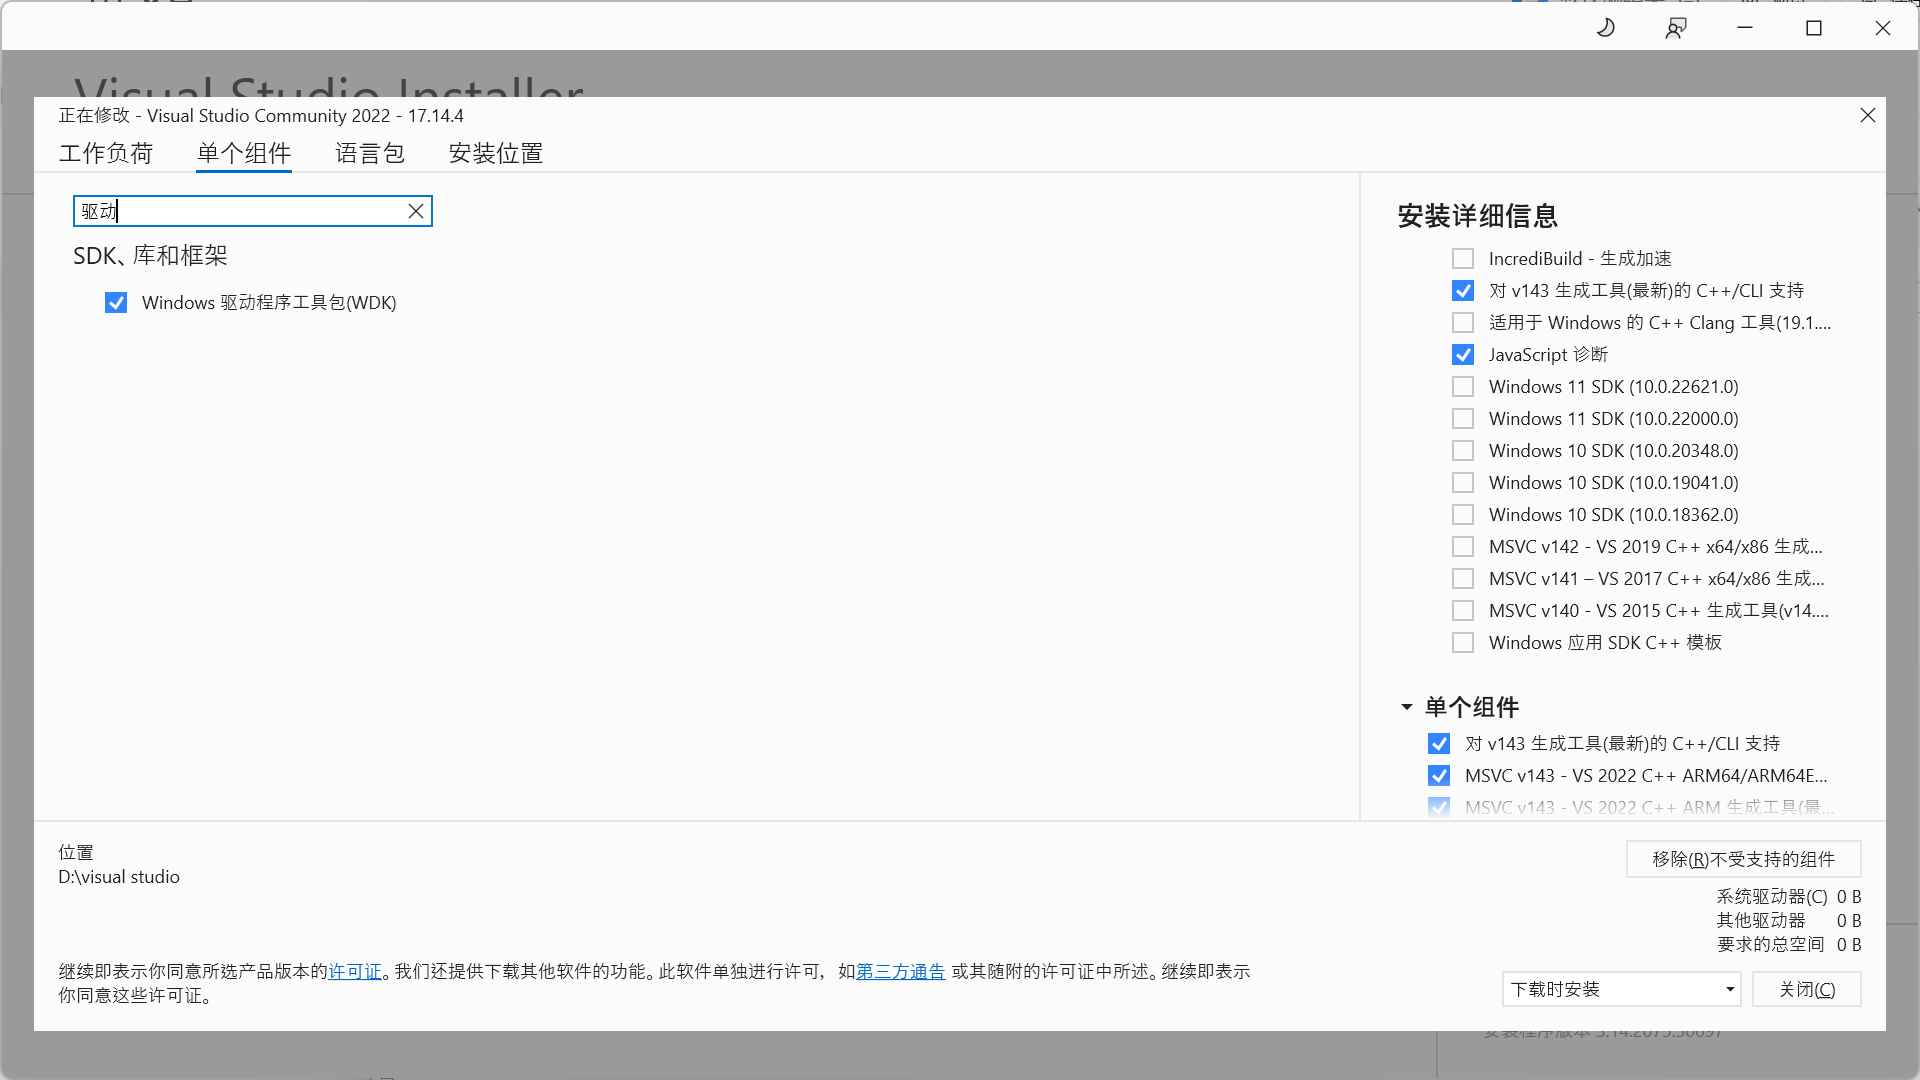1920x1080 pixels.
Task: Check Windows 11 SDK (10.0.22621.0)
Action: pos(1463,387)
